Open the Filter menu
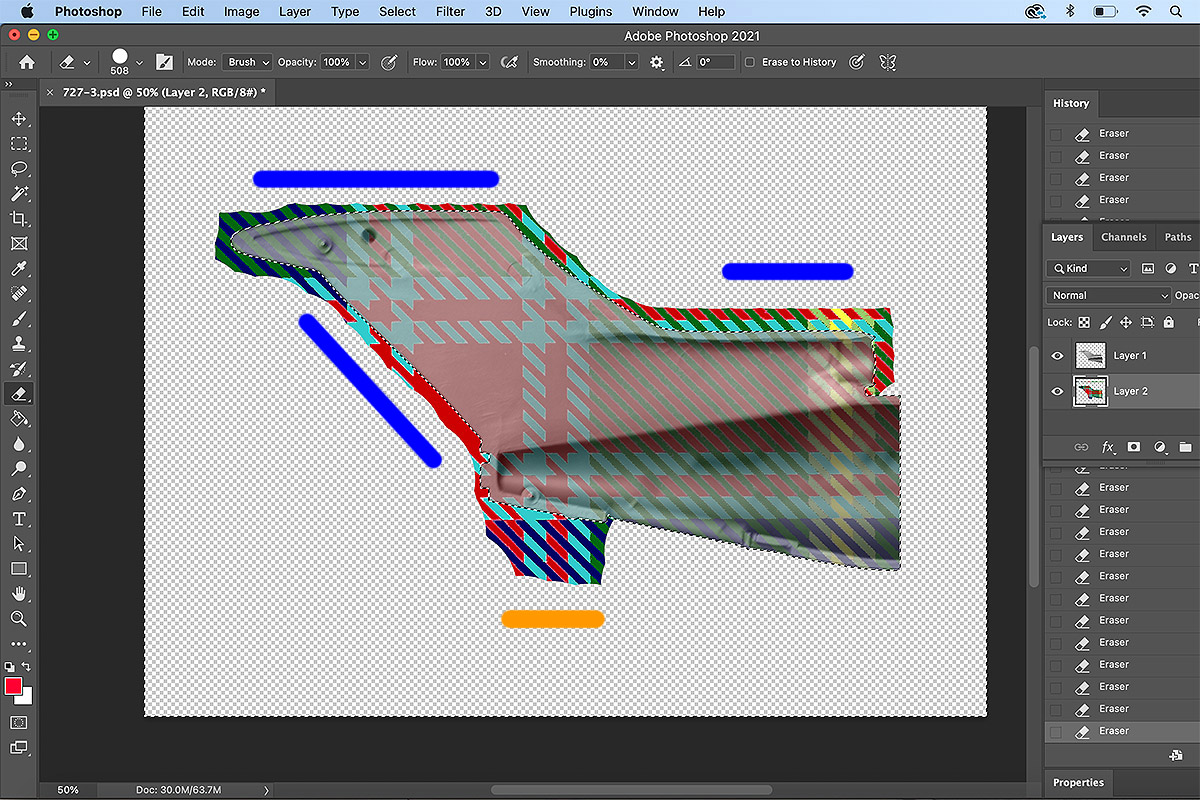1200x800 pixels. point(450,12)
